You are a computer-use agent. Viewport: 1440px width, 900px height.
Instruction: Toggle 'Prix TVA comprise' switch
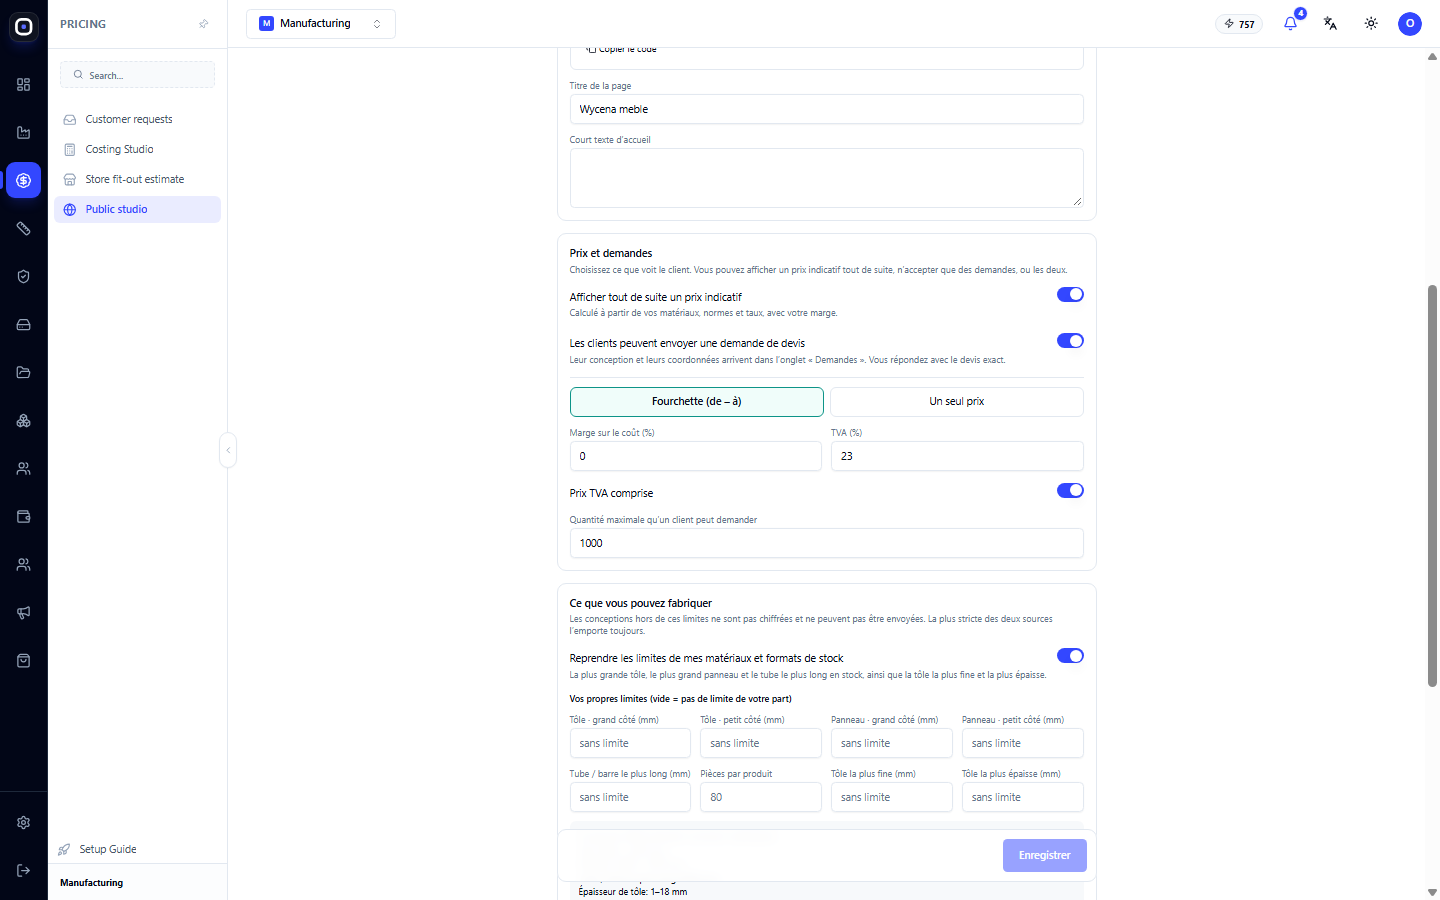(1070, 491)
